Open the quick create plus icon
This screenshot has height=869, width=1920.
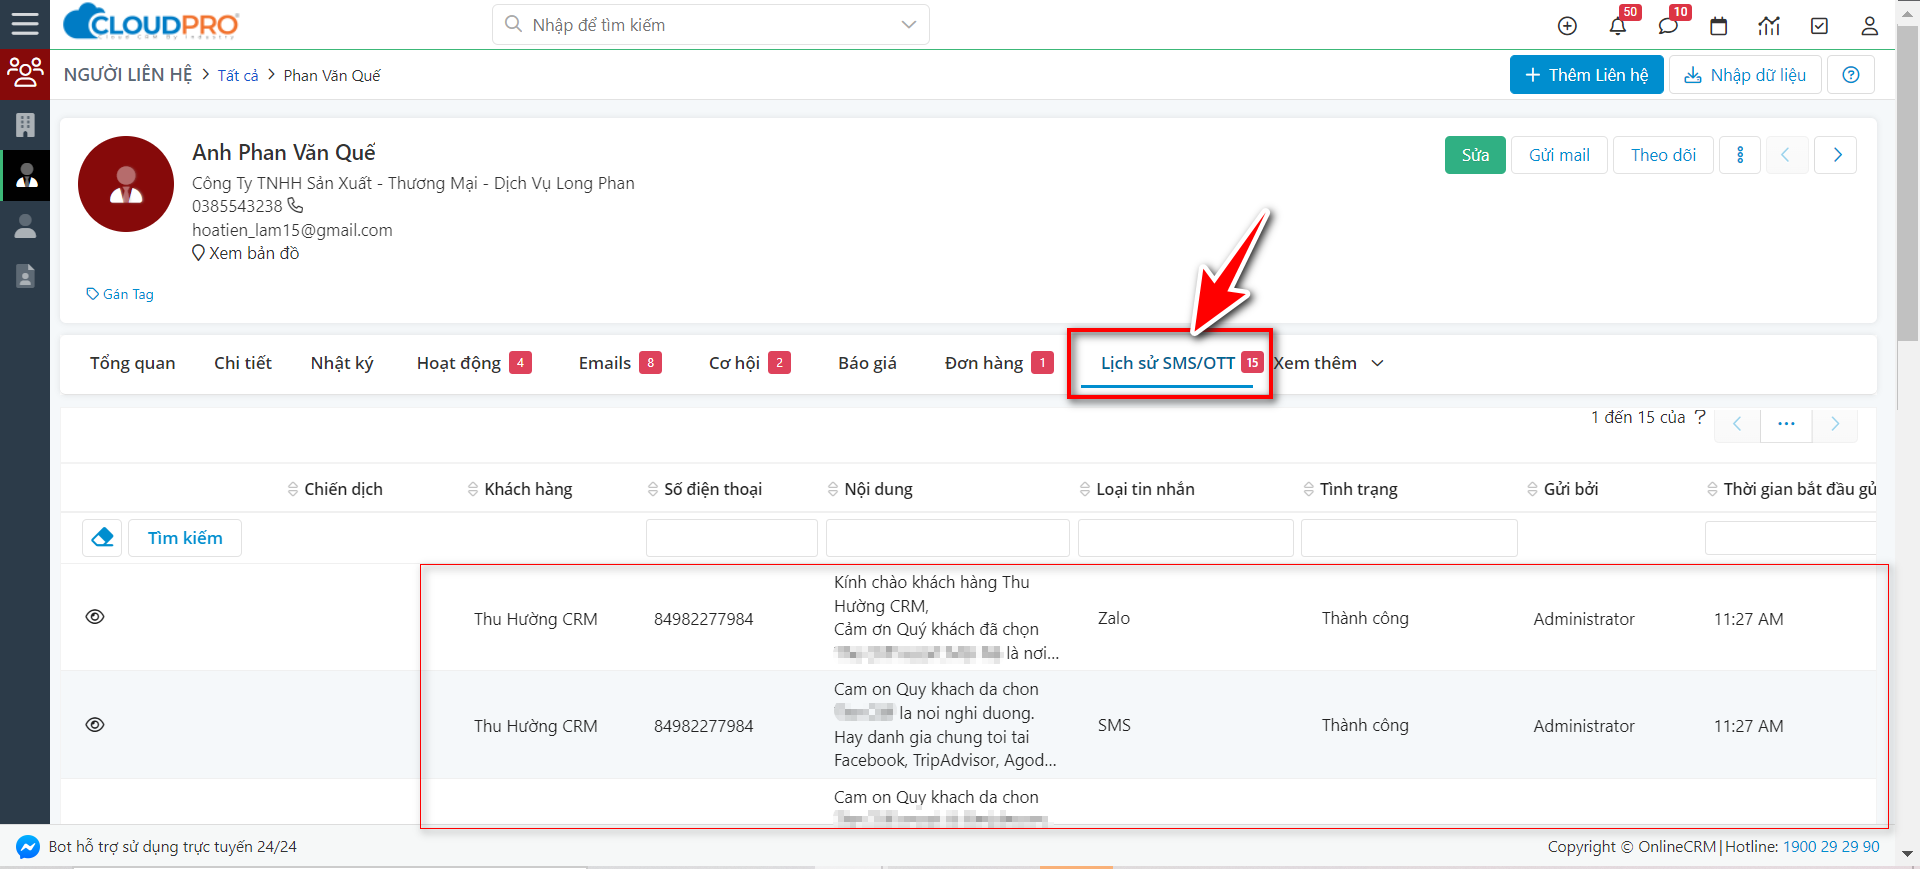pos(1567,26)
